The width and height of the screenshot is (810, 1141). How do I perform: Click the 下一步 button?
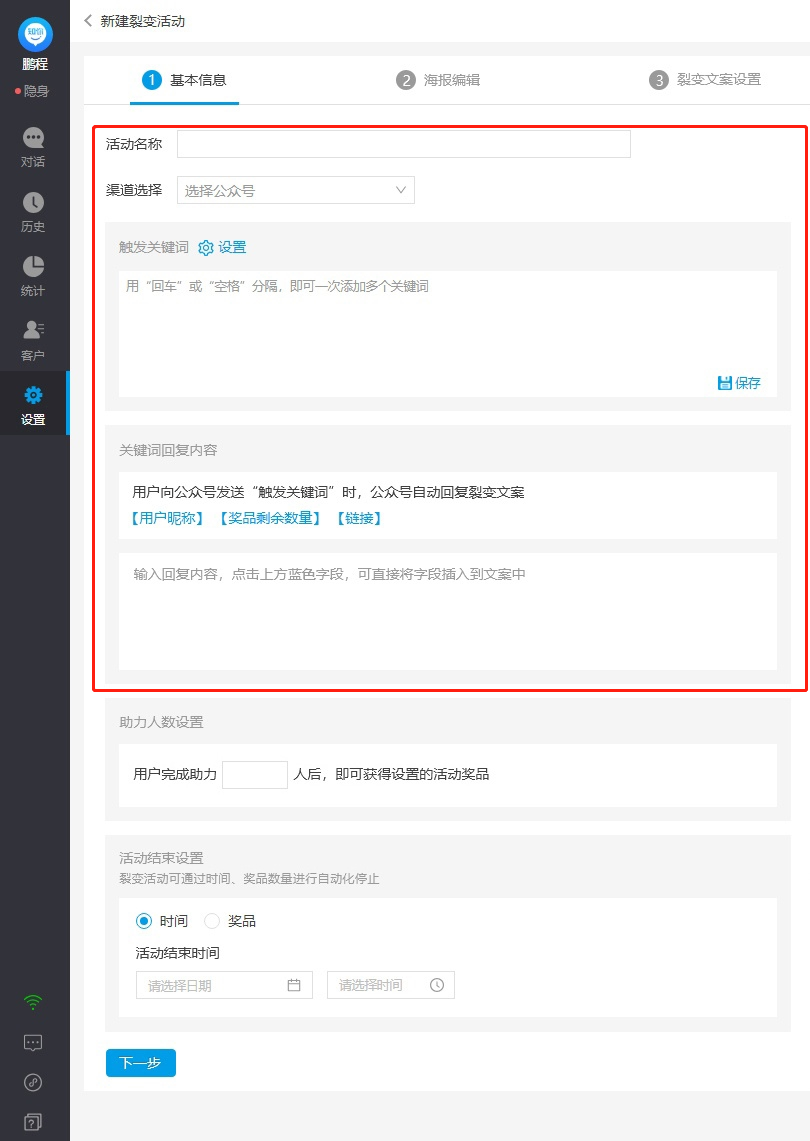140,1063
